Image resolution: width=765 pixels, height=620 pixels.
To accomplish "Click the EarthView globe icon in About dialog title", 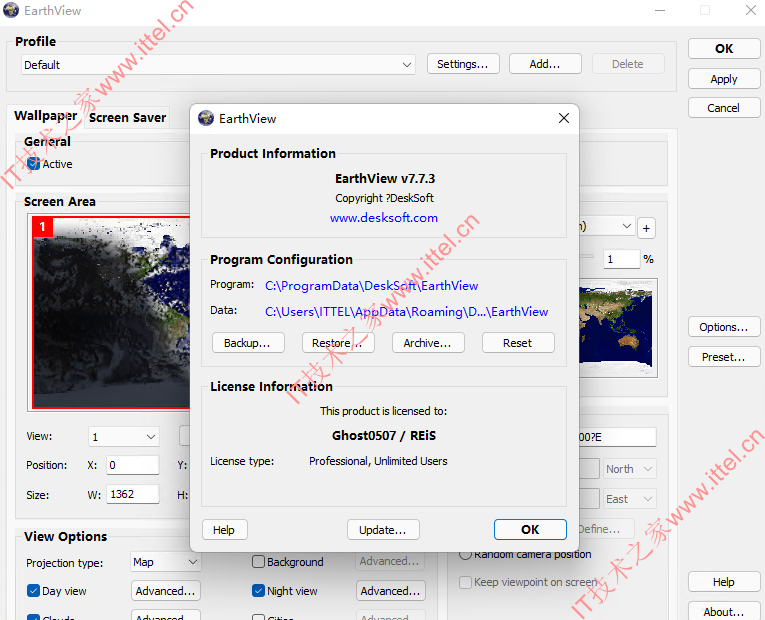I will click(x=206, y=118).
